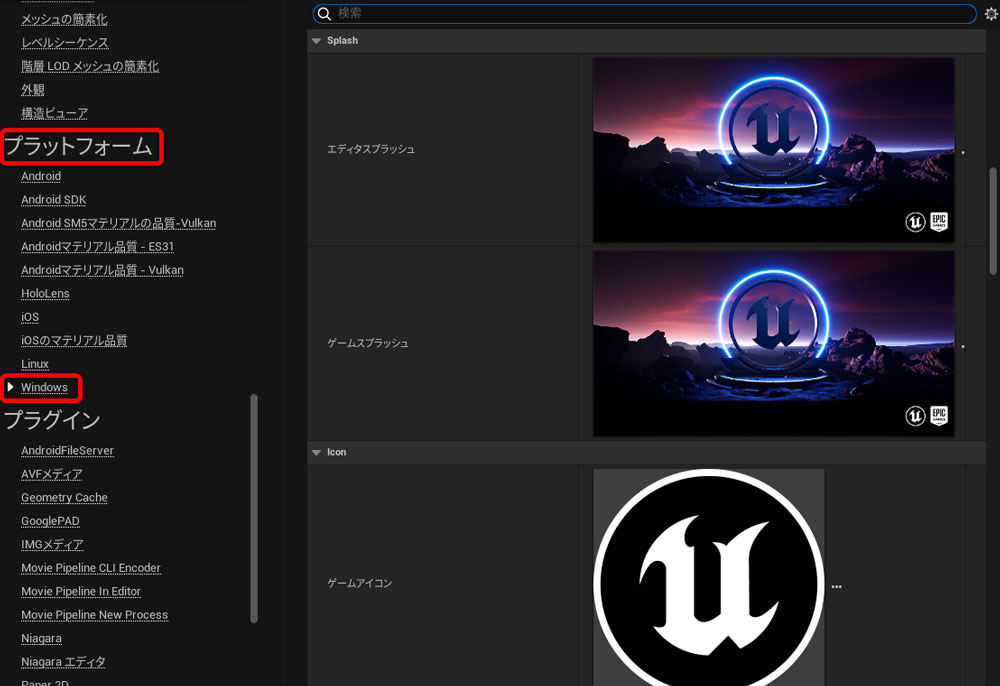Click the ゲームアイコン Unreal logo thumbnail
The image size is (1000, 686).
tap(709, 578)
